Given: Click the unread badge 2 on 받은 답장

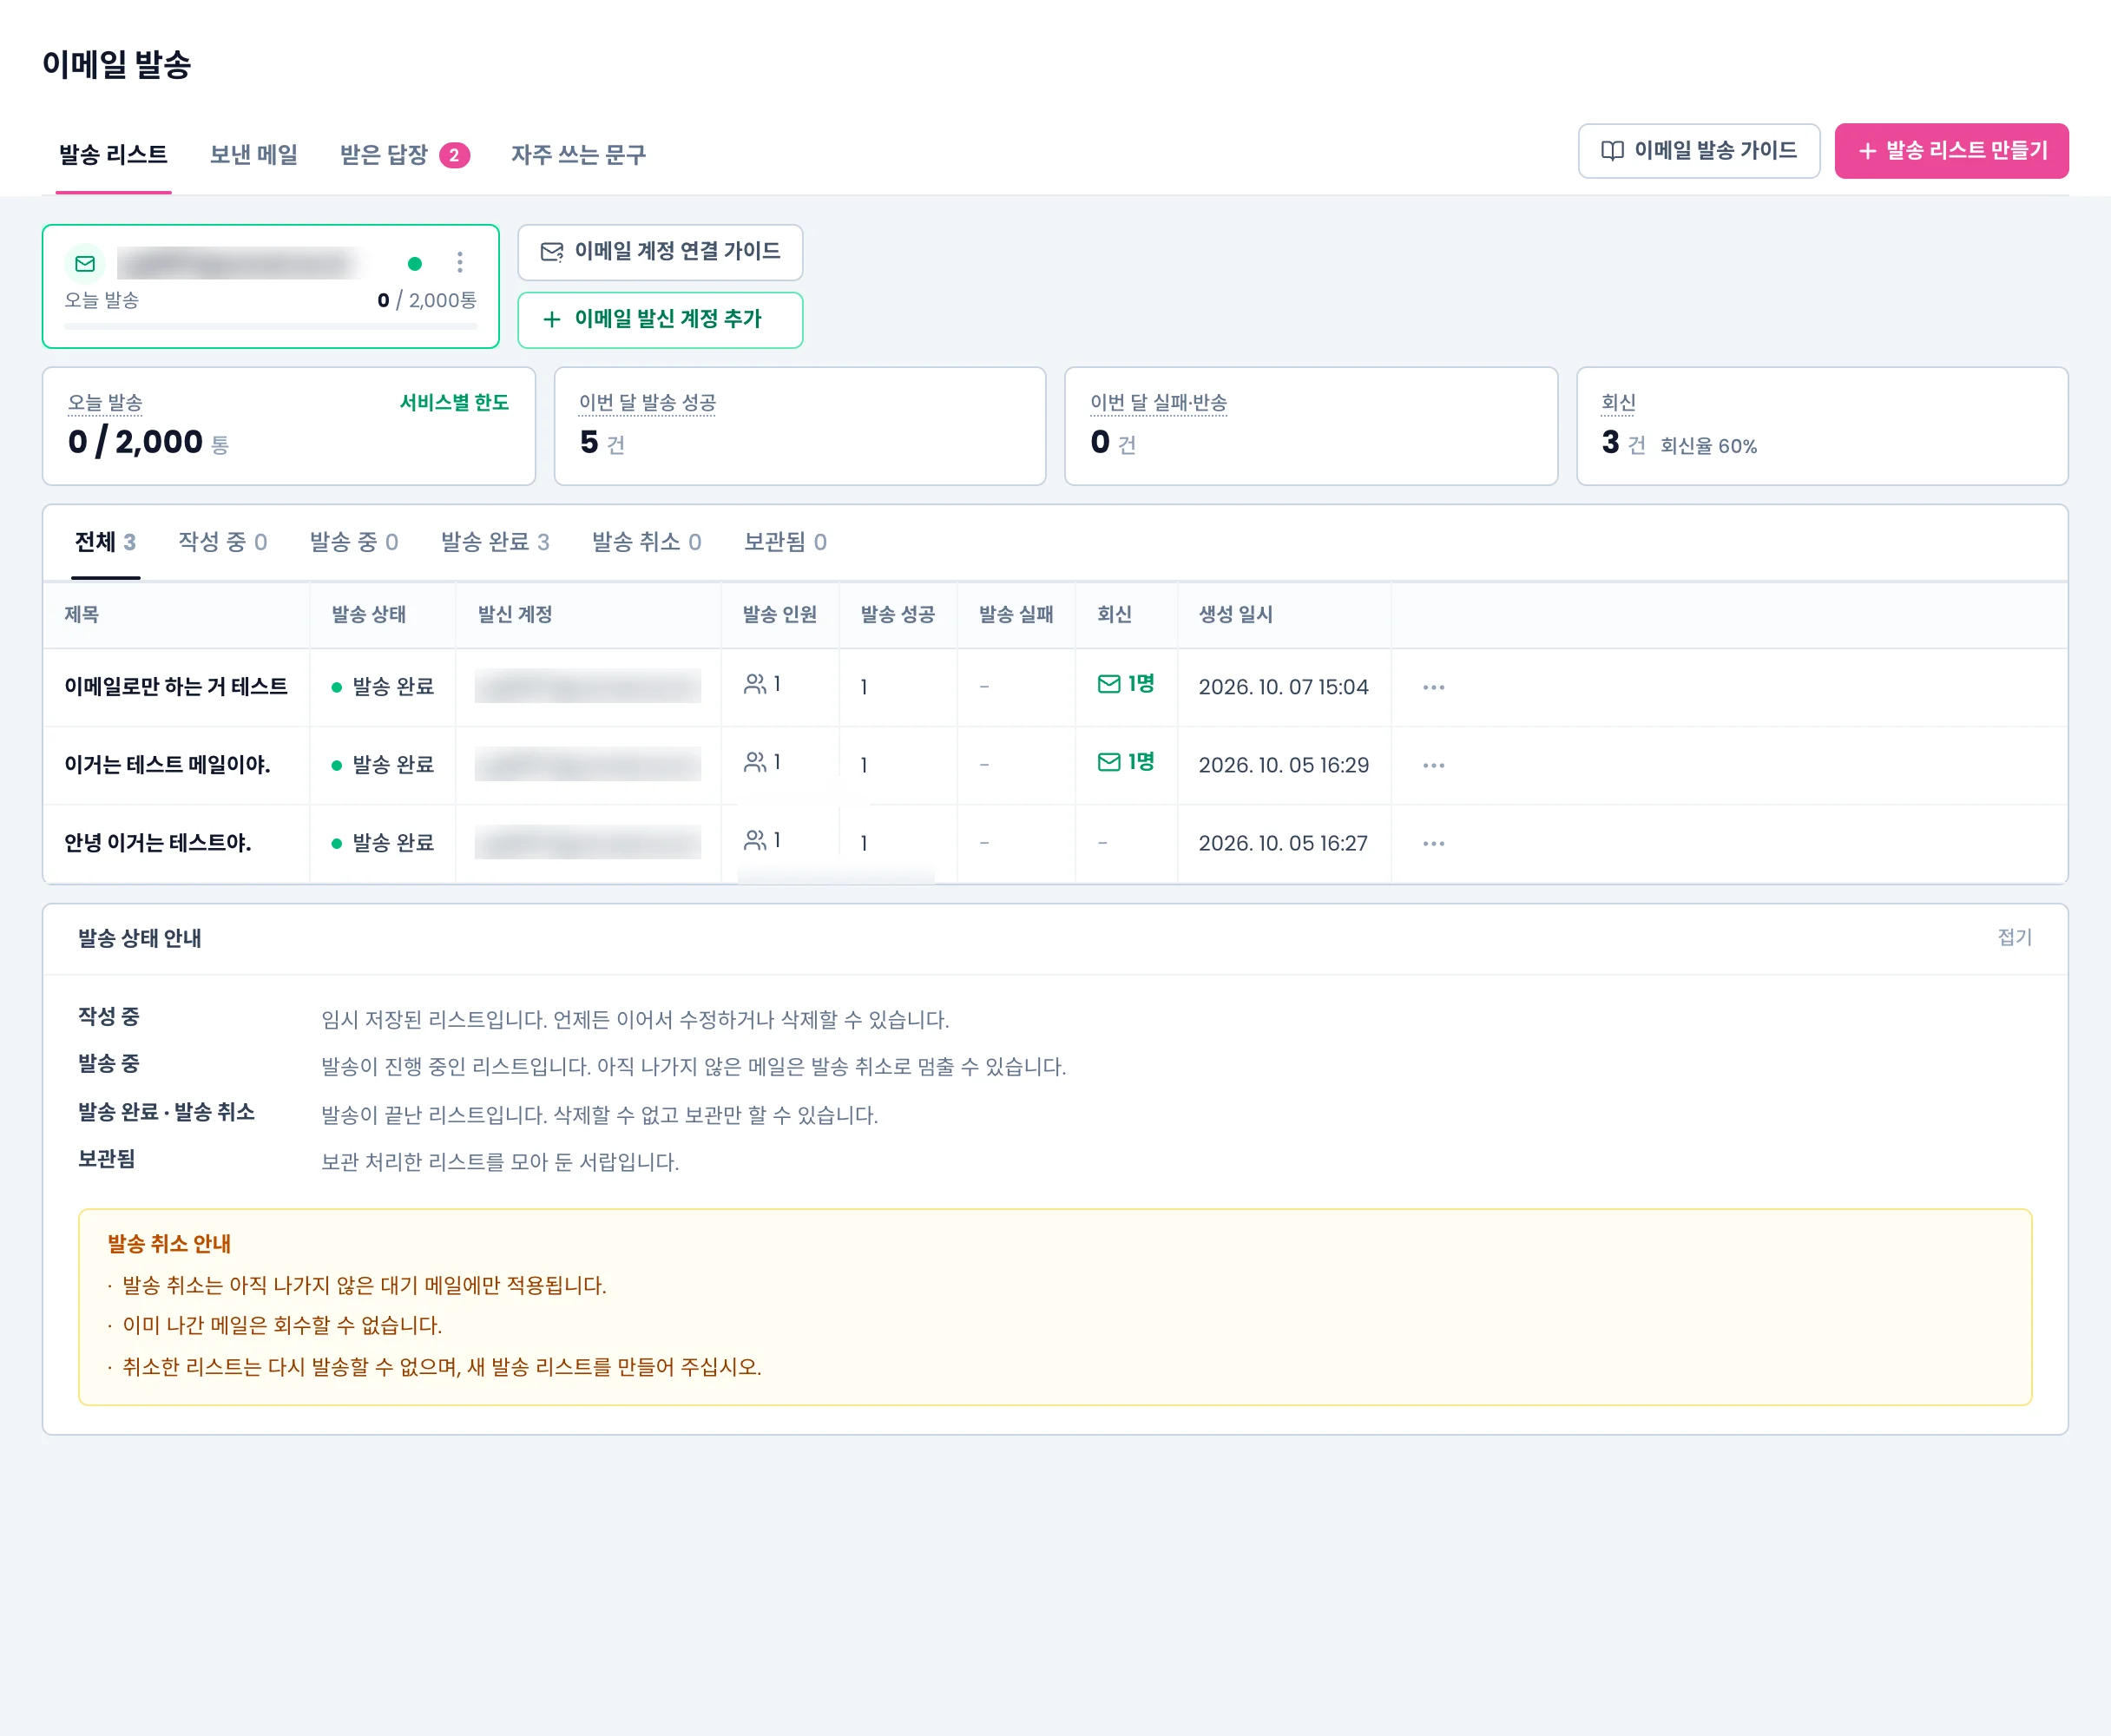Looking at the screenshot, I should pyautogui.click(x=454, y=155).
